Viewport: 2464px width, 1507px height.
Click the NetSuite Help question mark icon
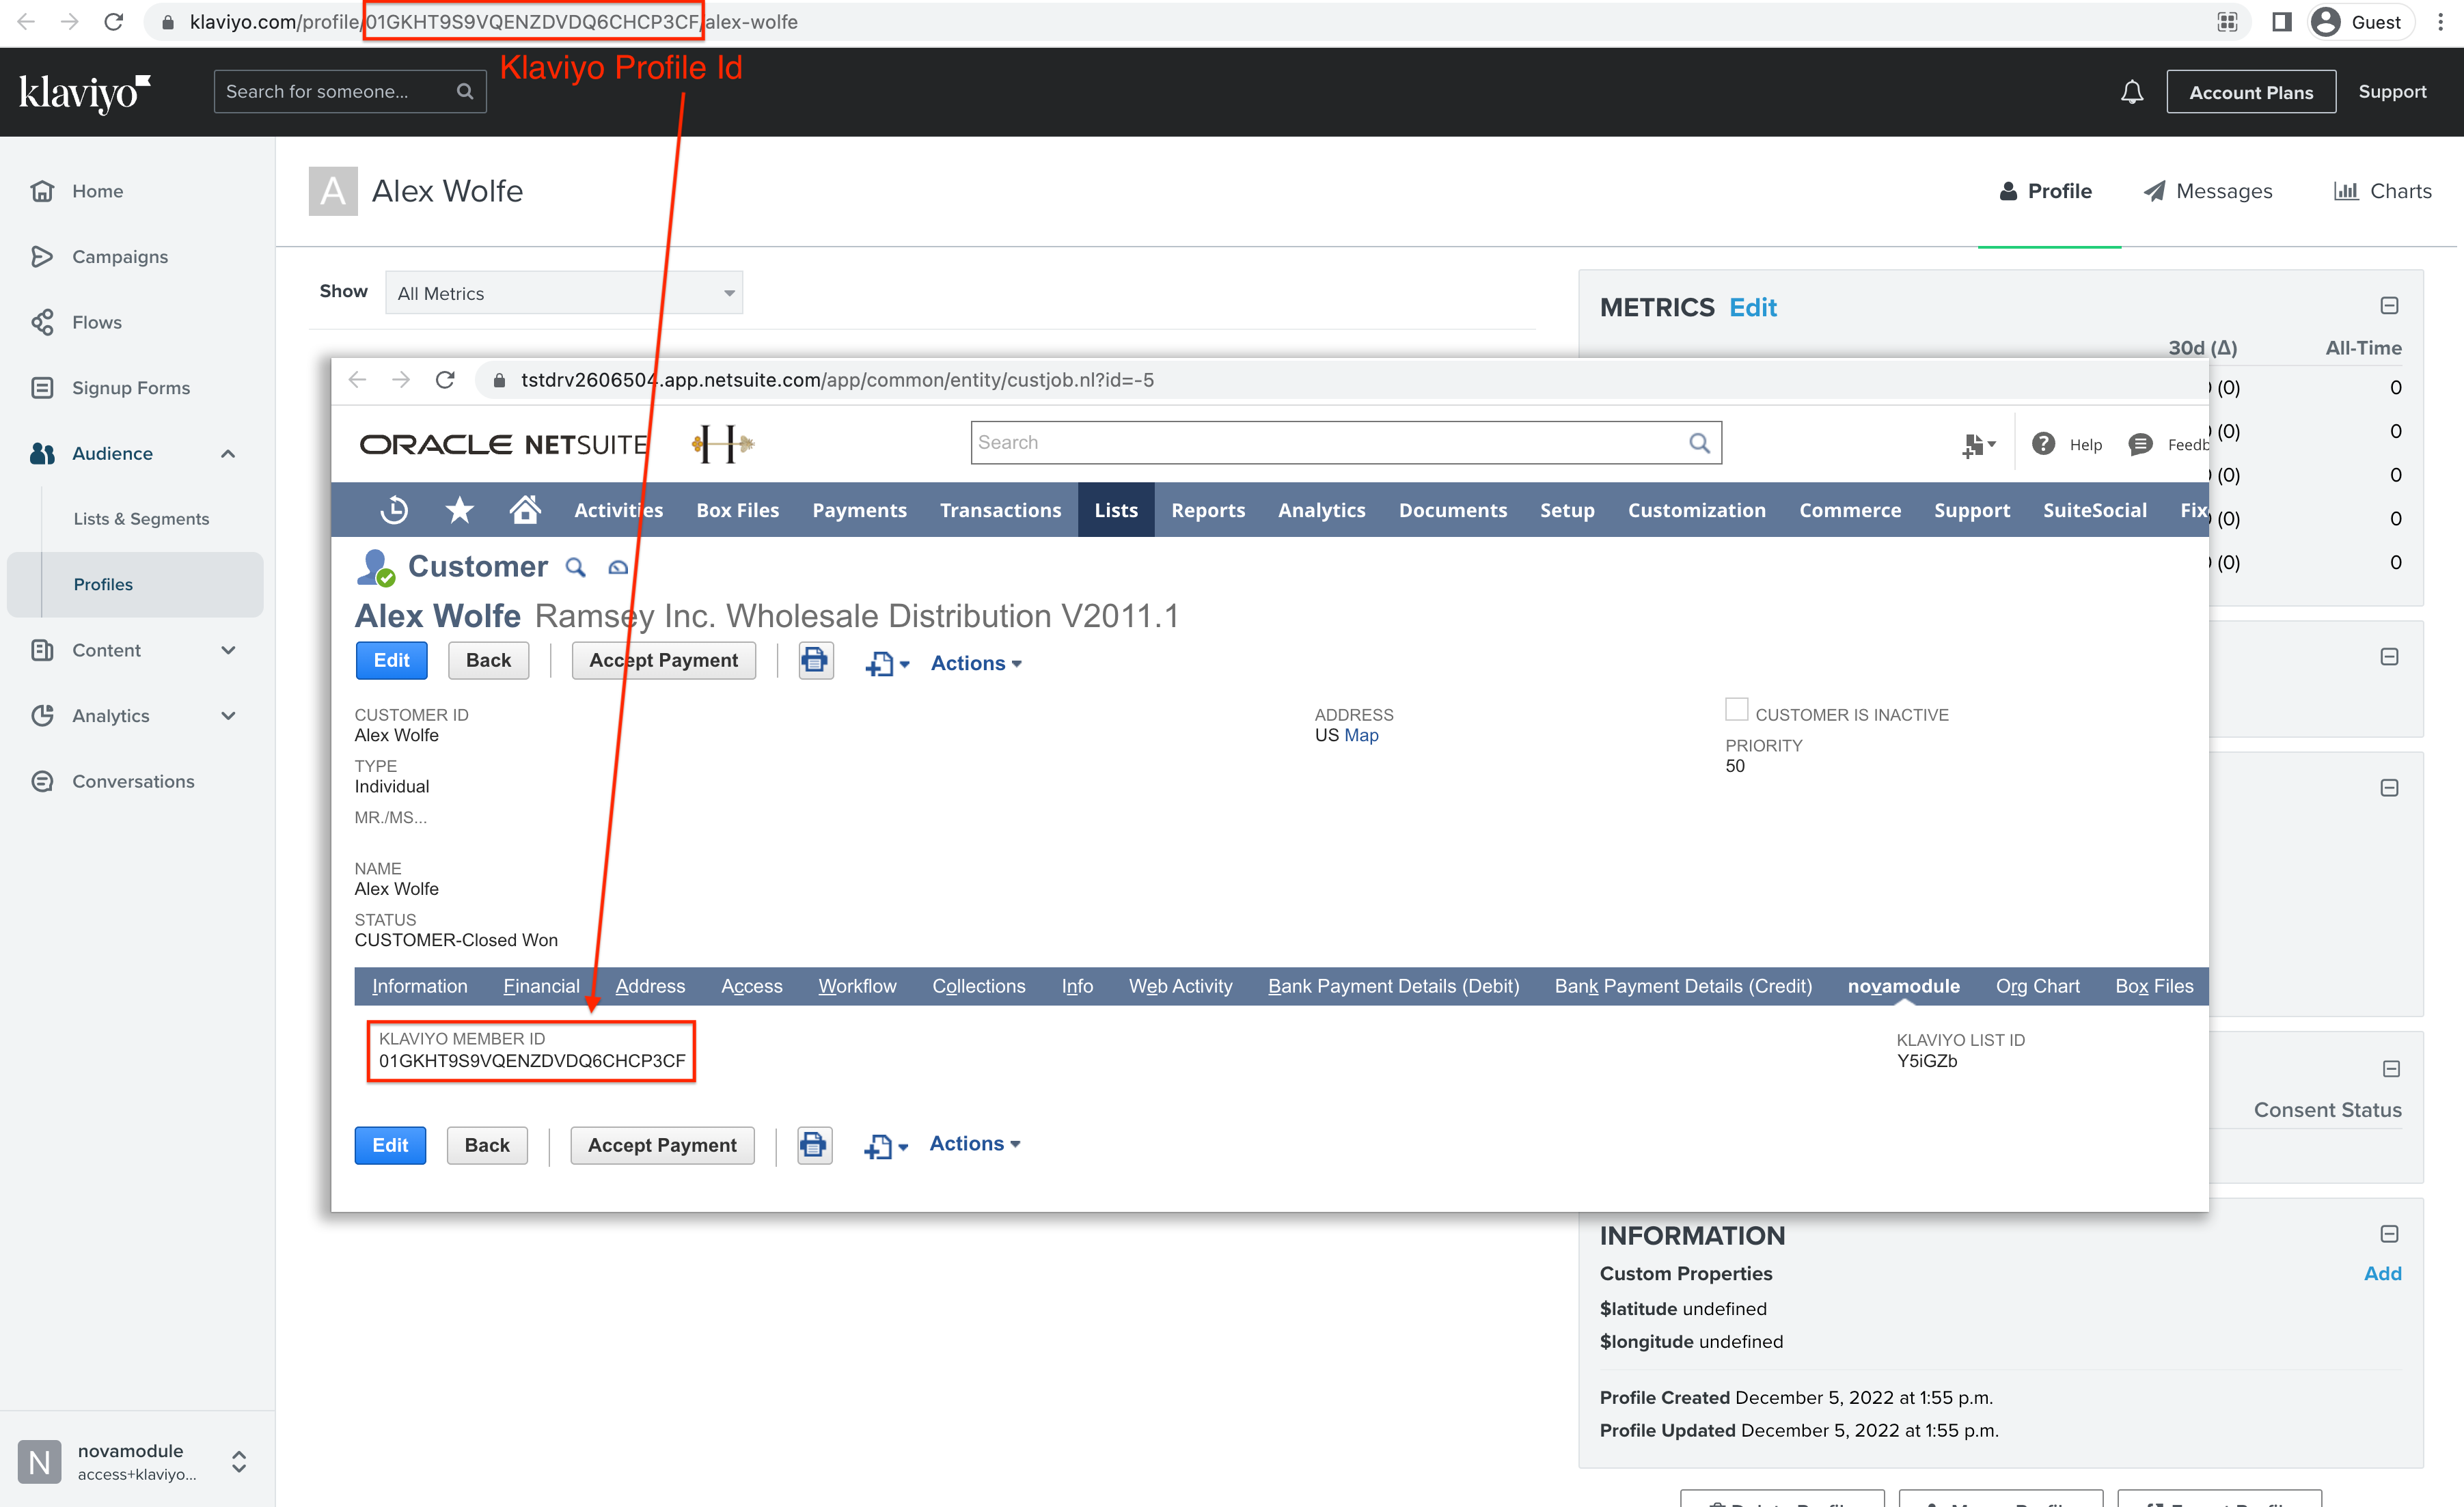(x=2043, y=444)
